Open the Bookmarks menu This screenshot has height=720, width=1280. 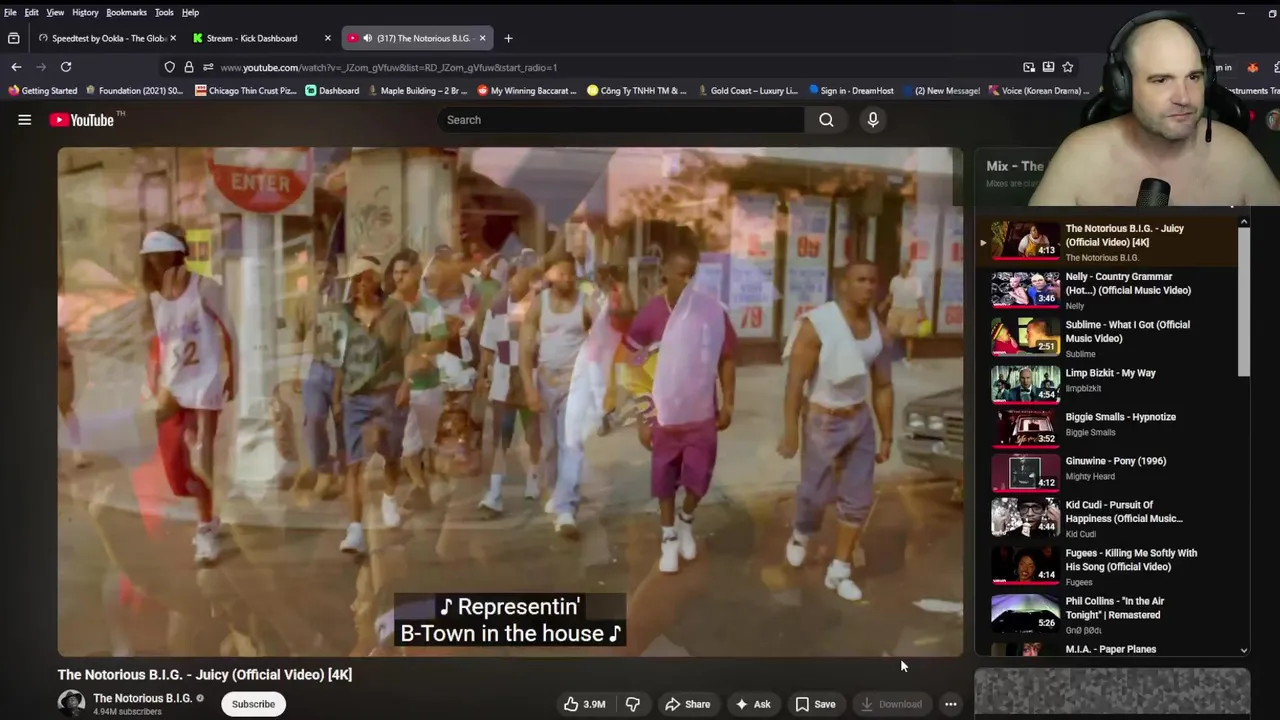tap(126, 12)
